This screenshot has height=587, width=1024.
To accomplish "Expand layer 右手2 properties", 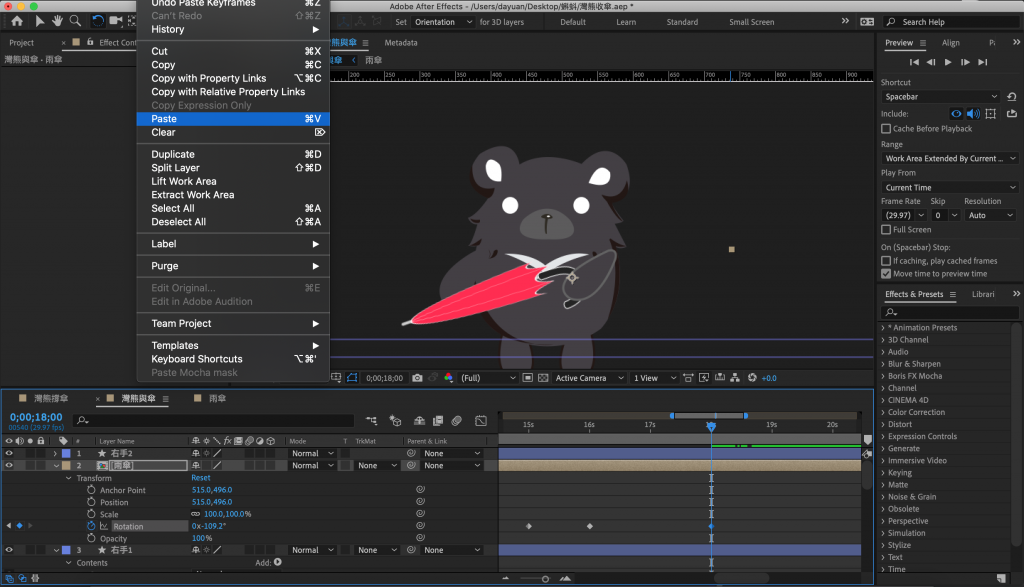I will click(56, 453).
